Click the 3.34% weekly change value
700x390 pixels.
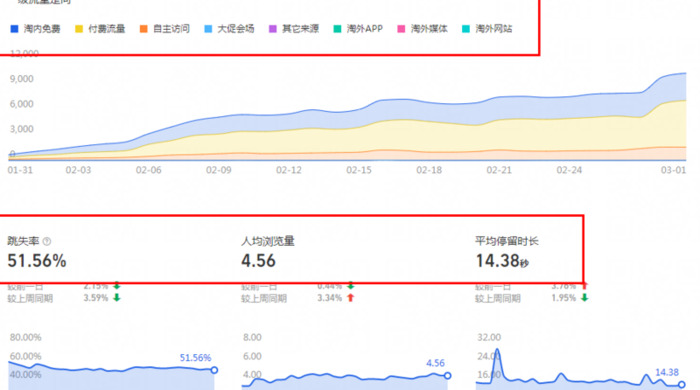[x=329, y=298]
